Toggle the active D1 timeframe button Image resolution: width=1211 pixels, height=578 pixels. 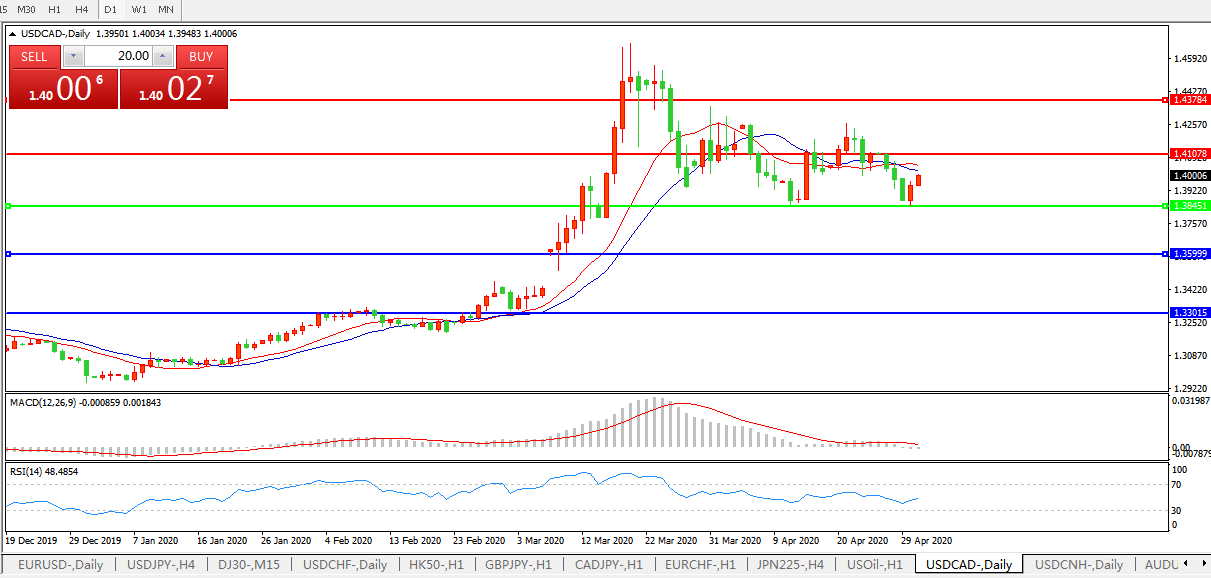point(110,9)
